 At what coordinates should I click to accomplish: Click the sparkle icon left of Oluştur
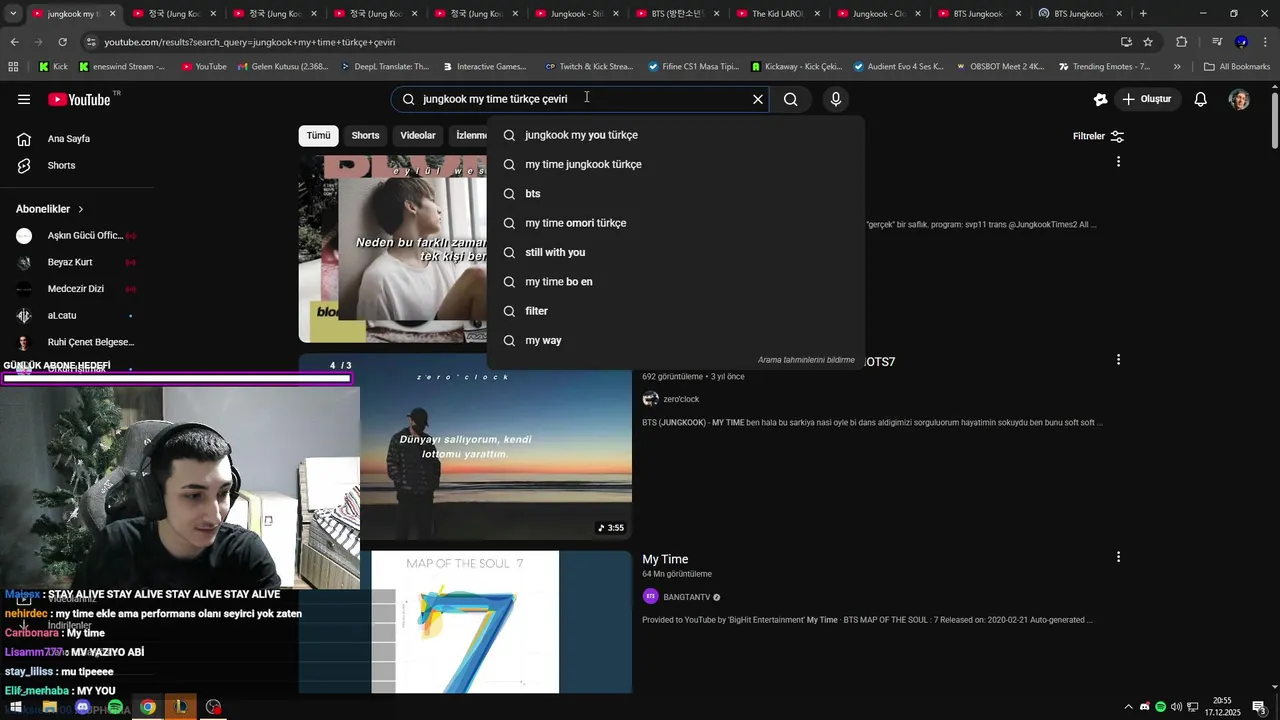pos(1101,99)
